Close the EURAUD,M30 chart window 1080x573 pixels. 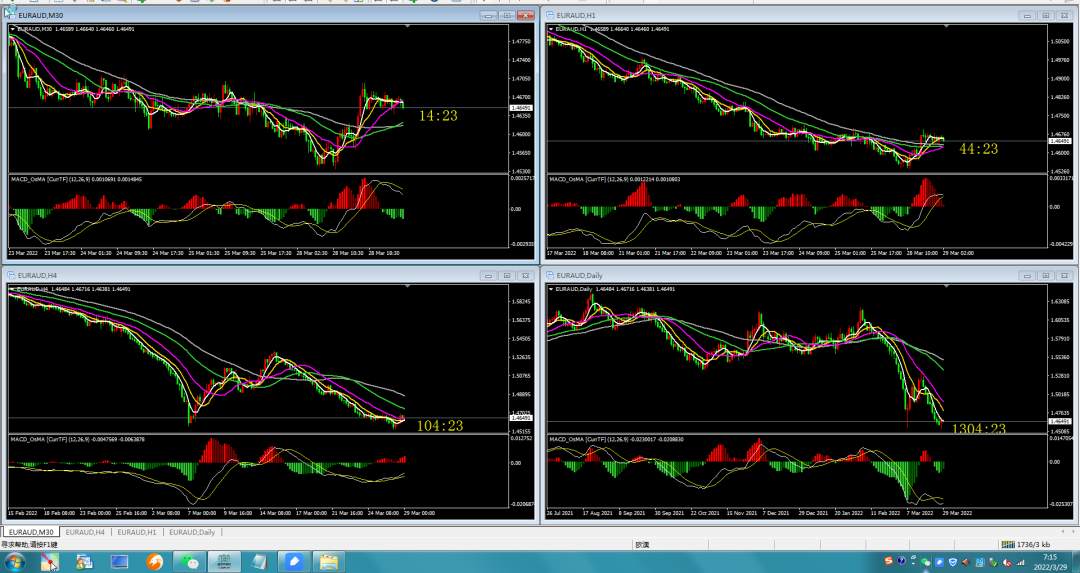(526, 15)
